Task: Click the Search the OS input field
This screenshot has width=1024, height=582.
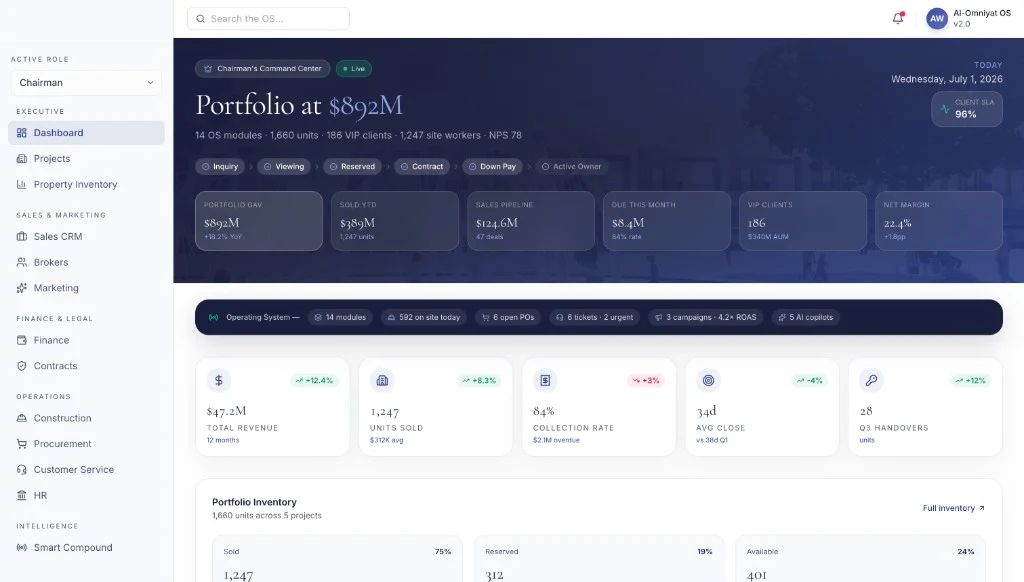Action: [x=268, y=19]
